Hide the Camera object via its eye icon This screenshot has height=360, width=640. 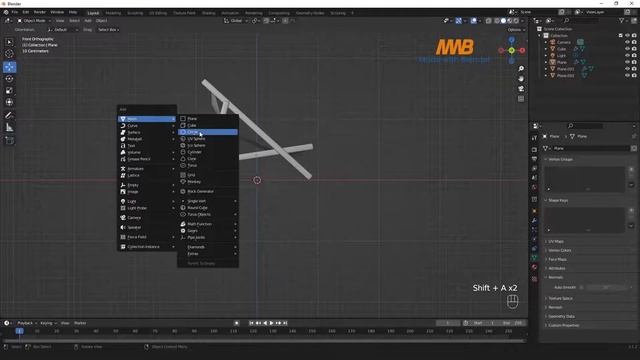tap(627, 42)
